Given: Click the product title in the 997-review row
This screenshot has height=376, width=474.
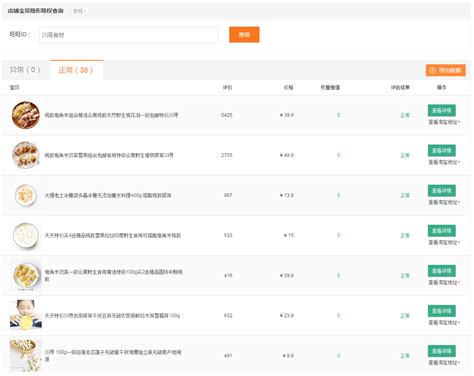Looking at the screenshot, I should [108, 195].
